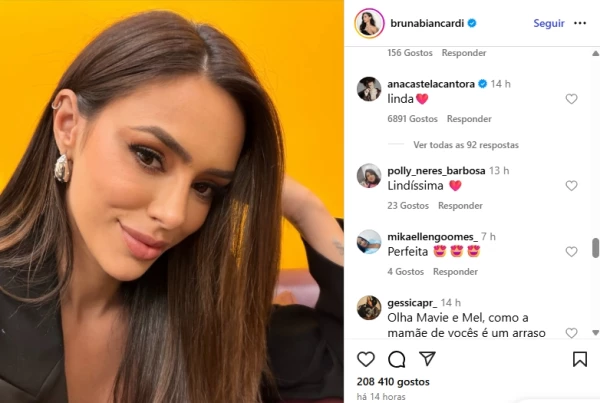Click Responder under mikaellengoomes_'s comment
Viewport: 600px width, 403px height.
point(455,271)
